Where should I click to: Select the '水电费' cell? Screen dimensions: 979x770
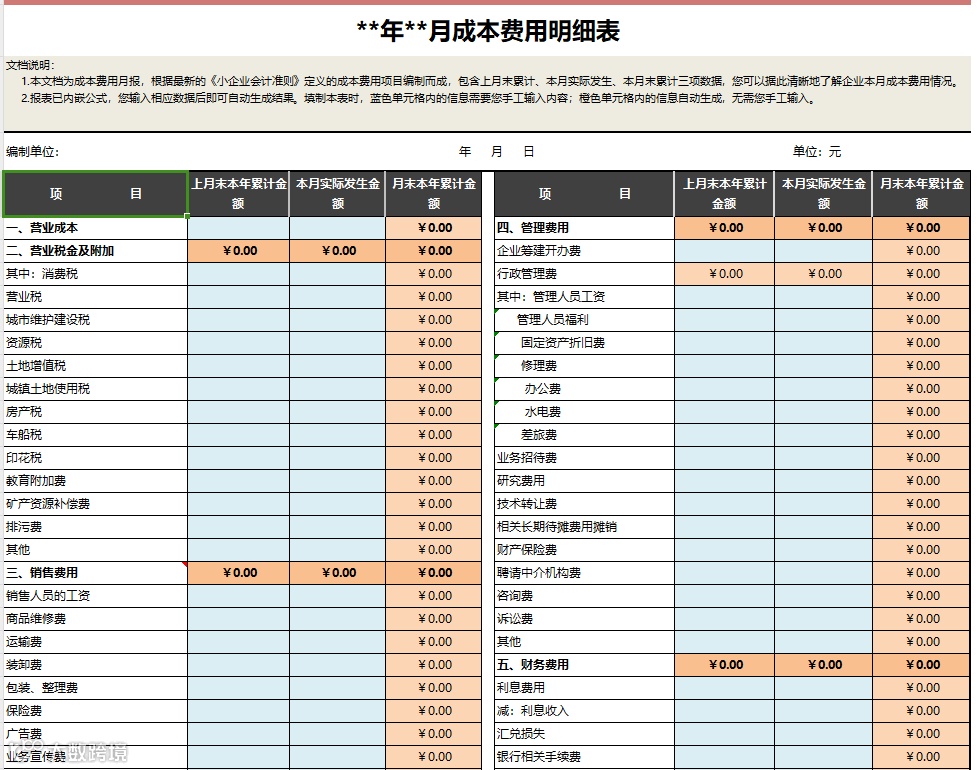click(584, 412)
